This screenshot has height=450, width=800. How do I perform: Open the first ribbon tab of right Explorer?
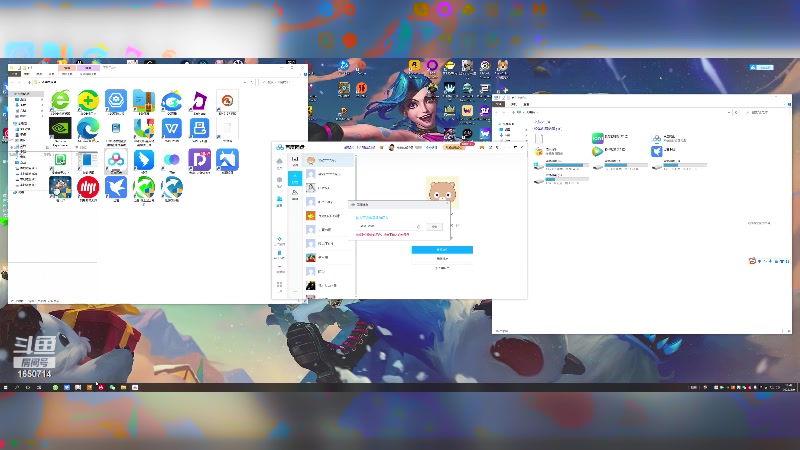pyautogui.click(x=499, y=104)
